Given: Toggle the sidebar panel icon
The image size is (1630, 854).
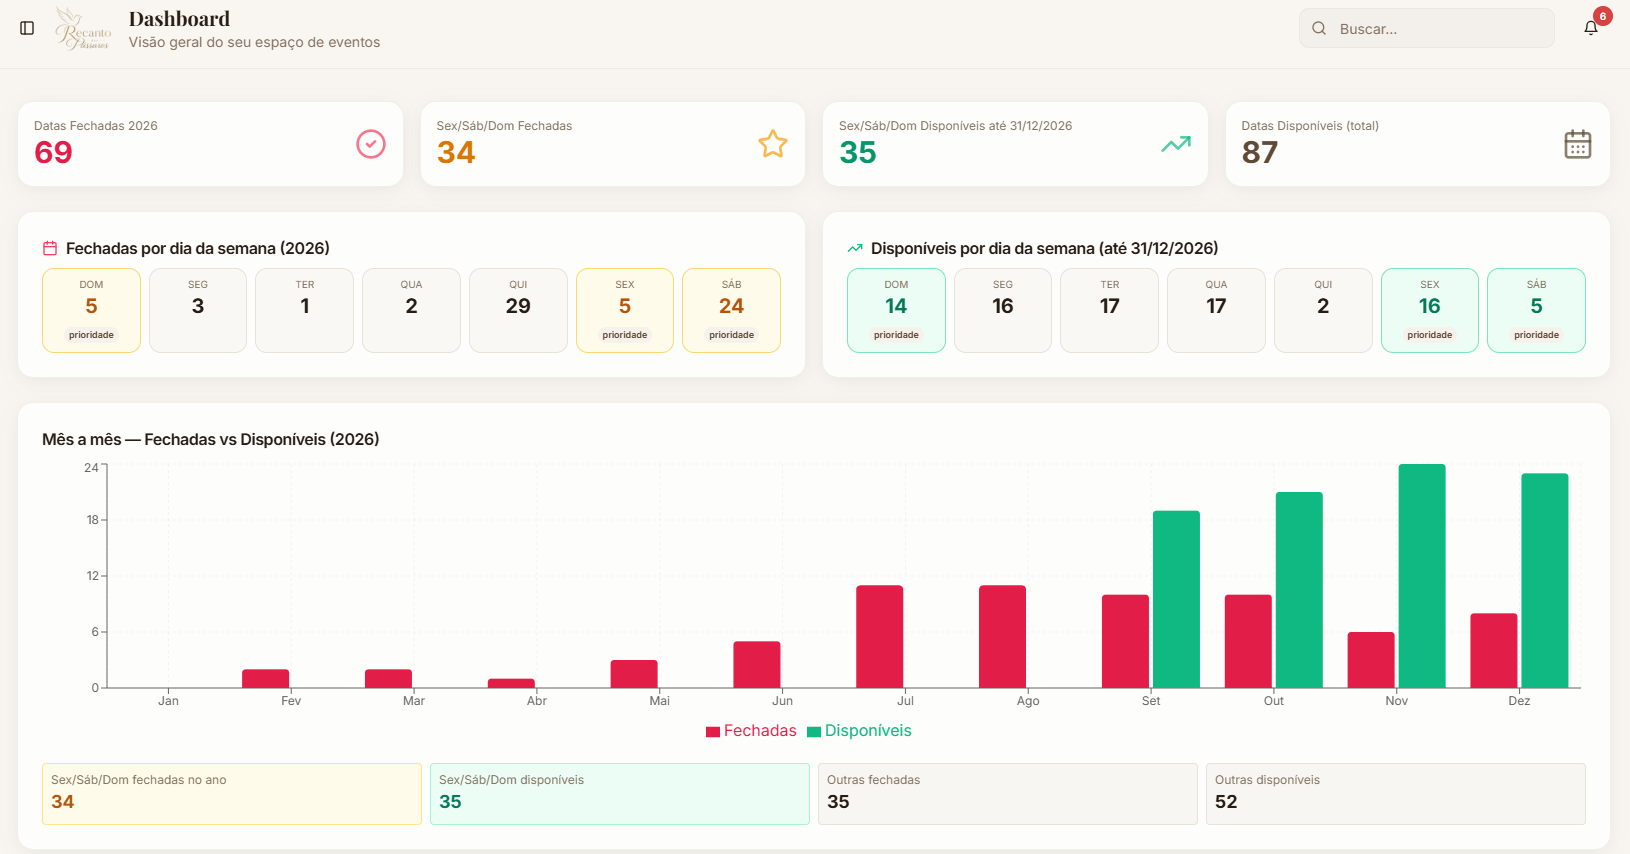Looking at the screenshot, I should point(27,28).
